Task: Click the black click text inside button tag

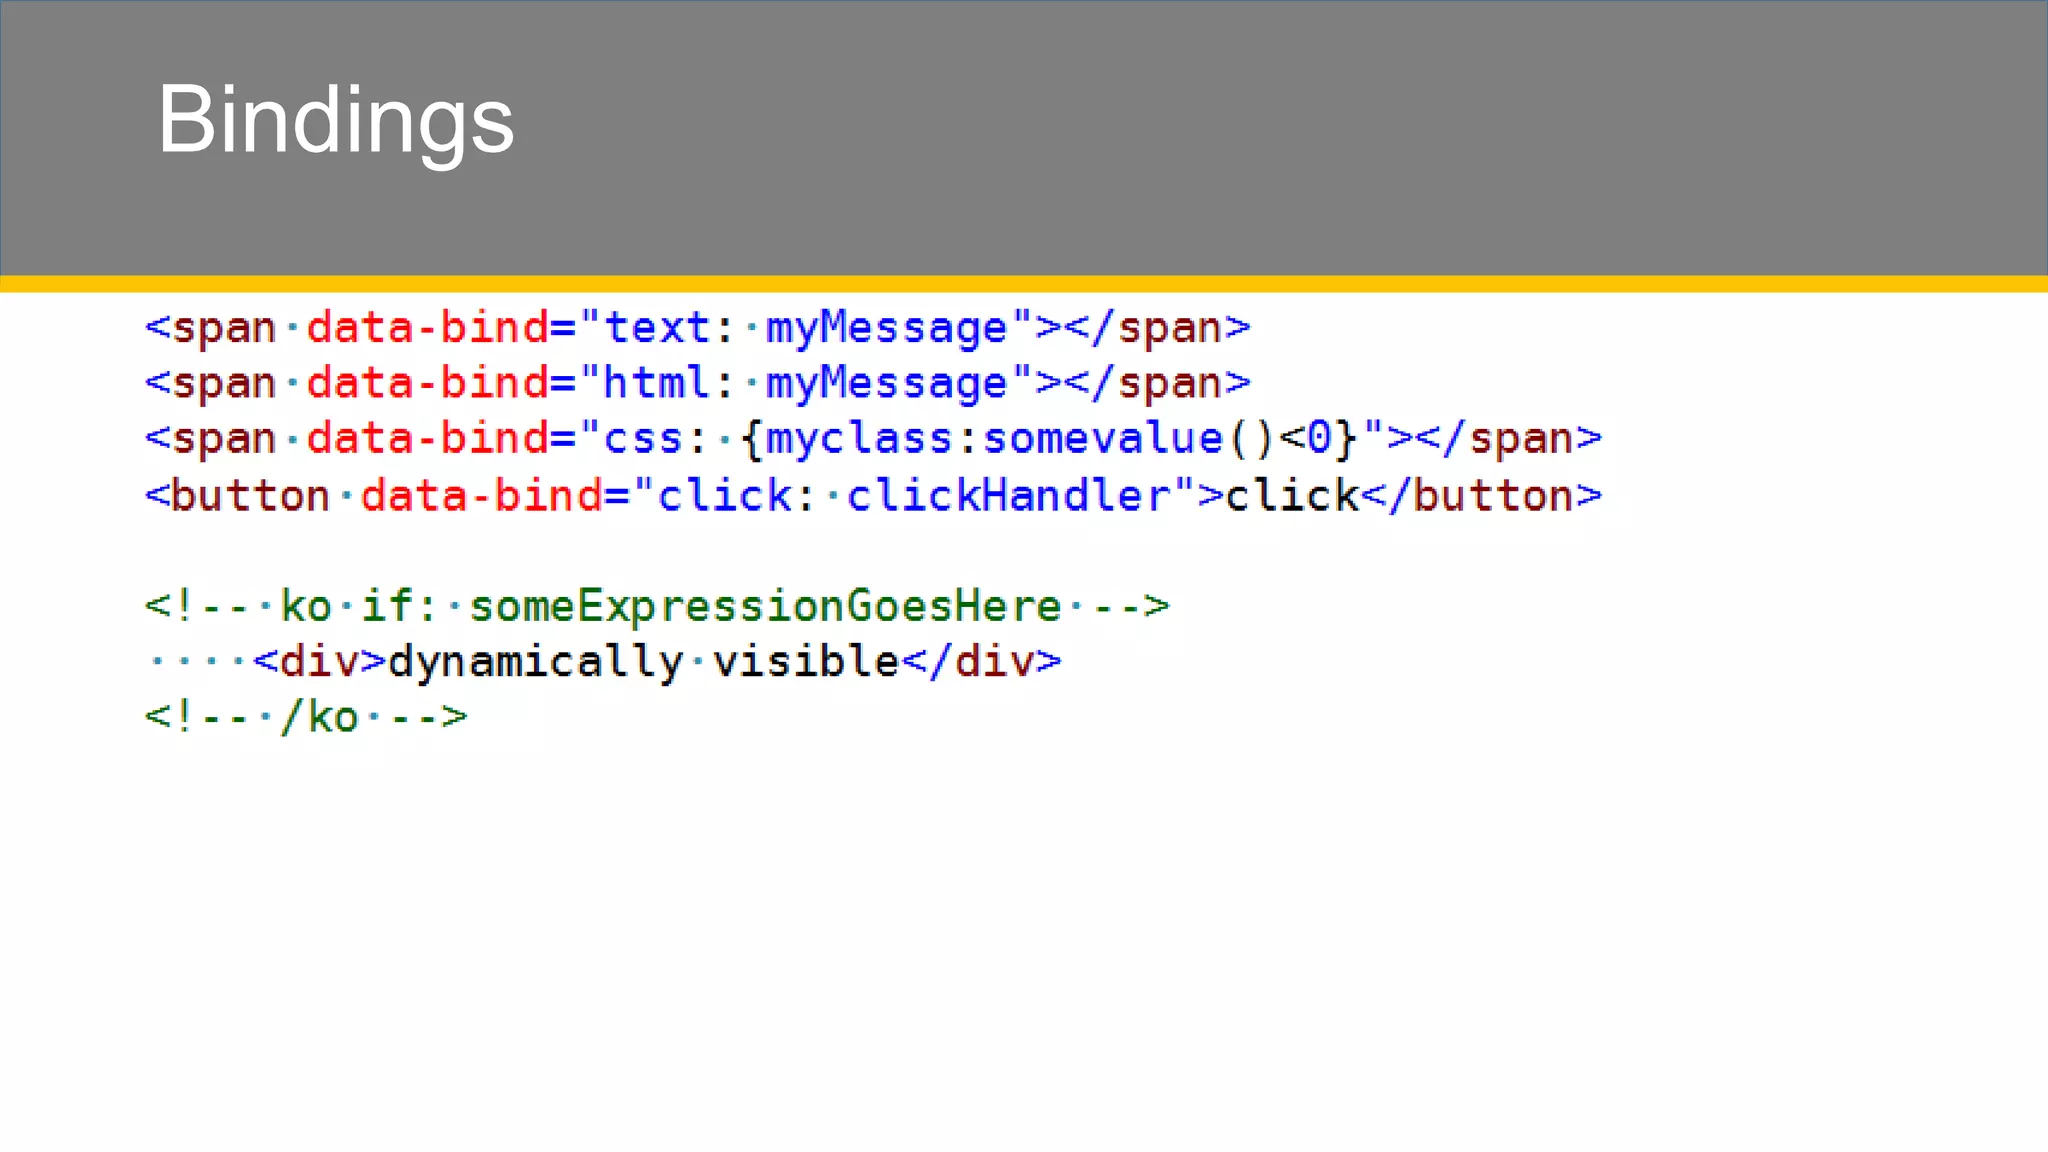Action: pos(1291,496)
